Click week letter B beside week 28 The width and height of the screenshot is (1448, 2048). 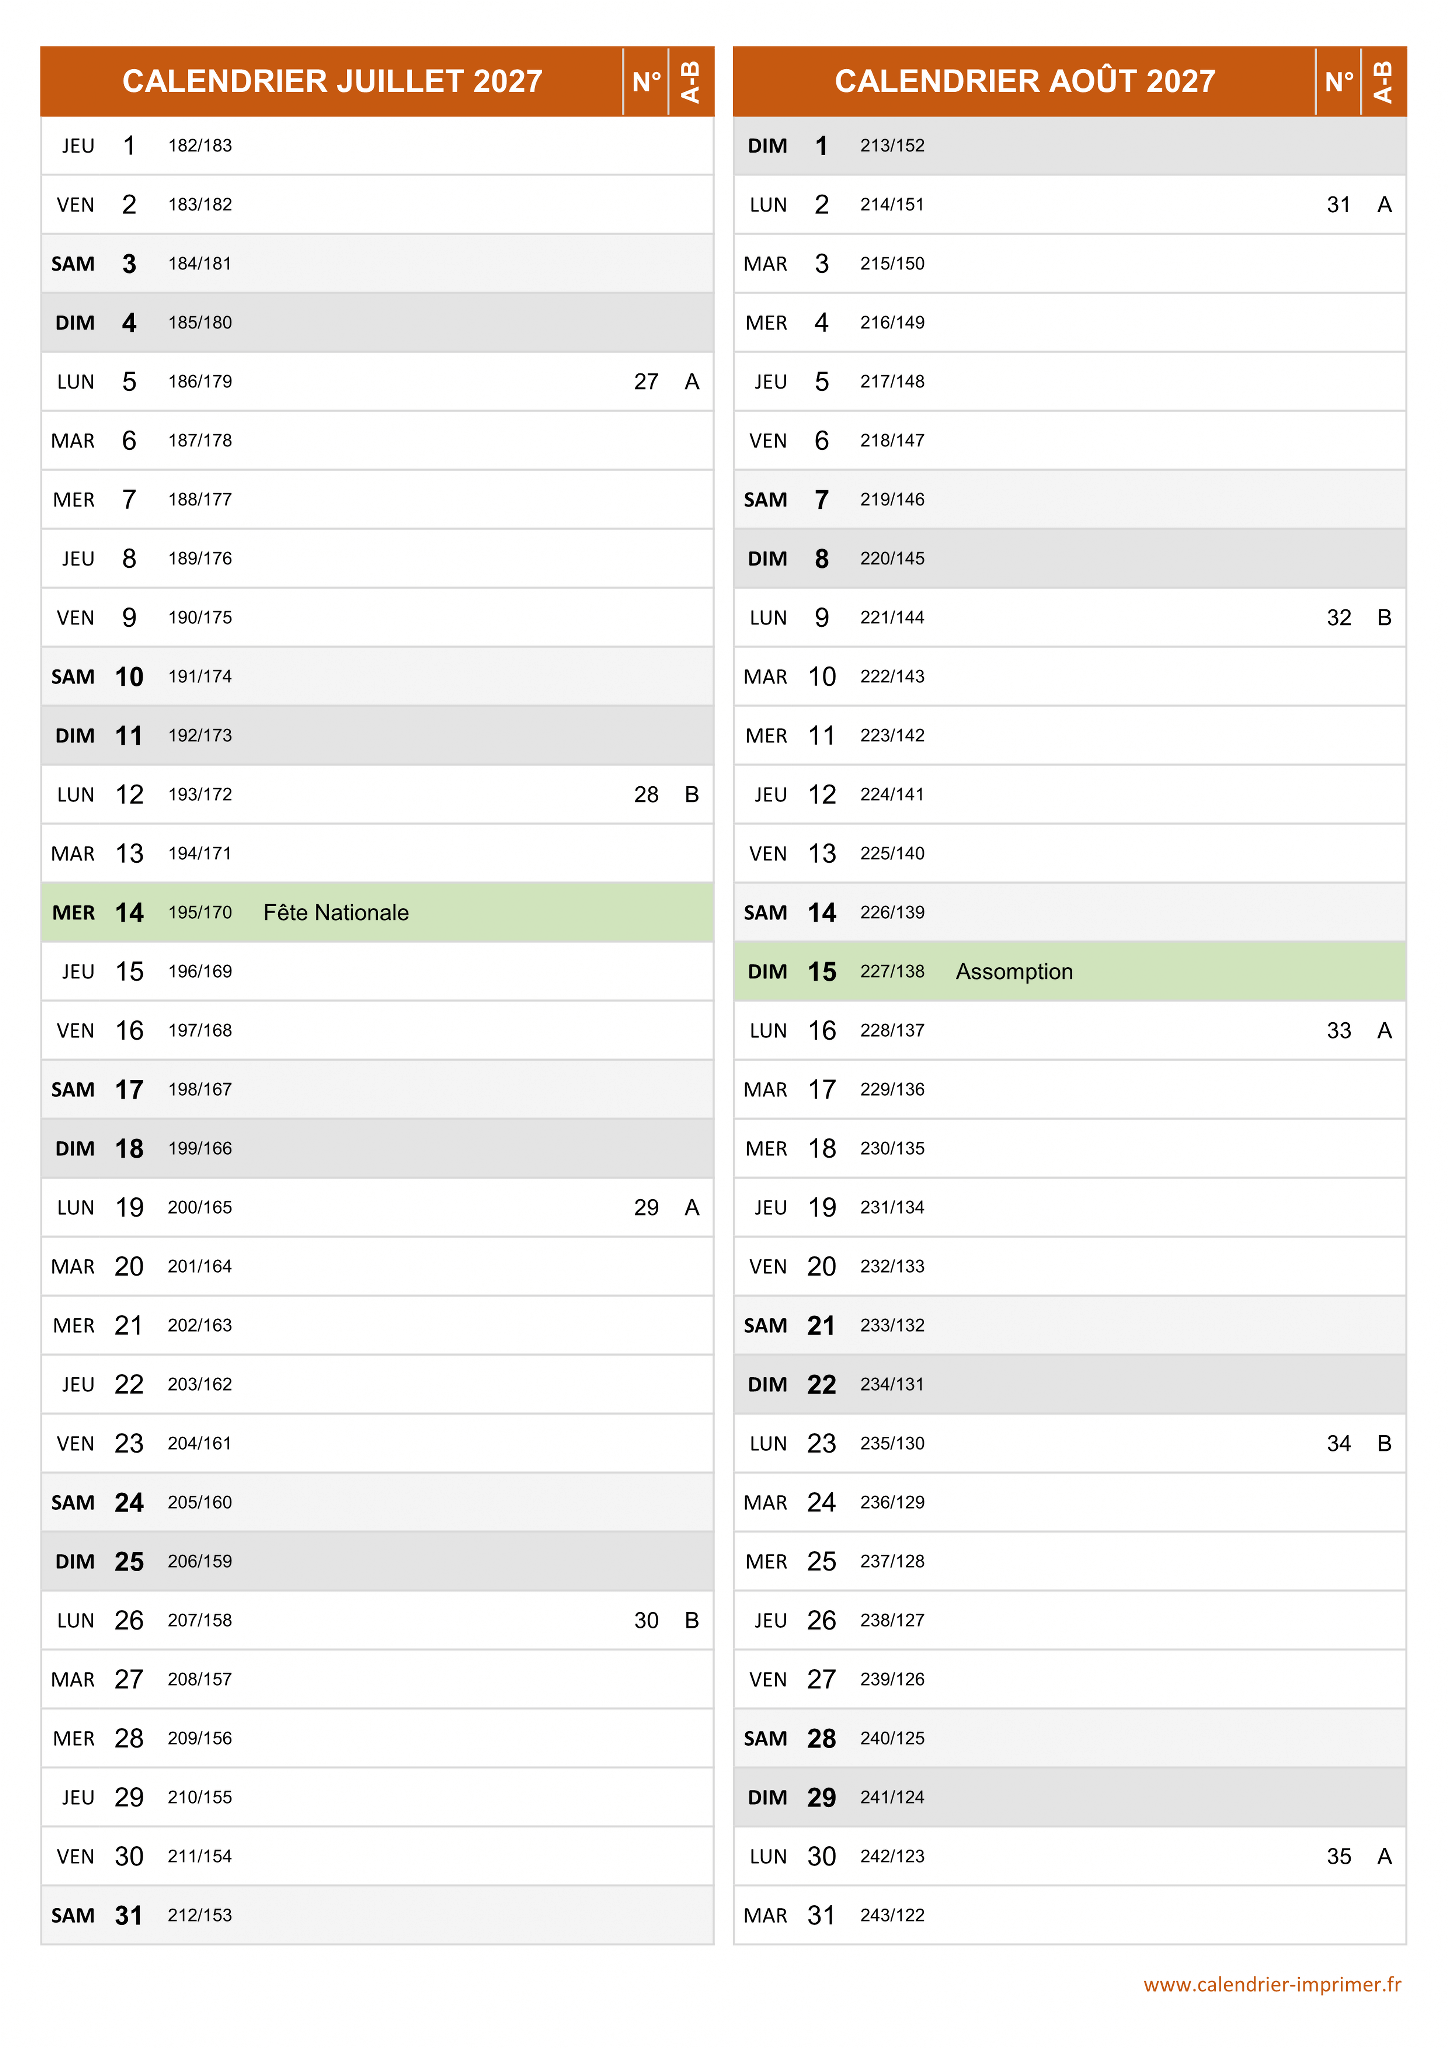coord(691,794)
